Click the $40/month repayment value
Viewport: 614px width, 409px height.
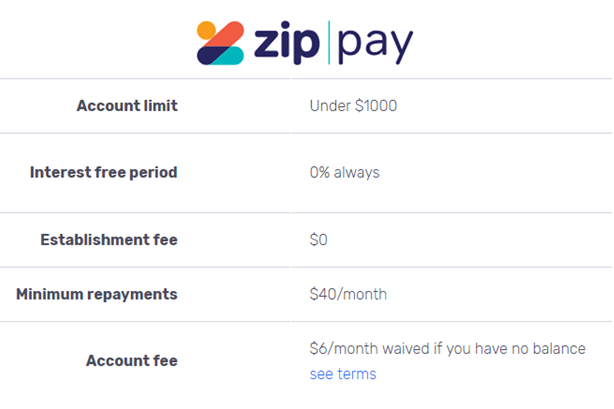(348, 294)
